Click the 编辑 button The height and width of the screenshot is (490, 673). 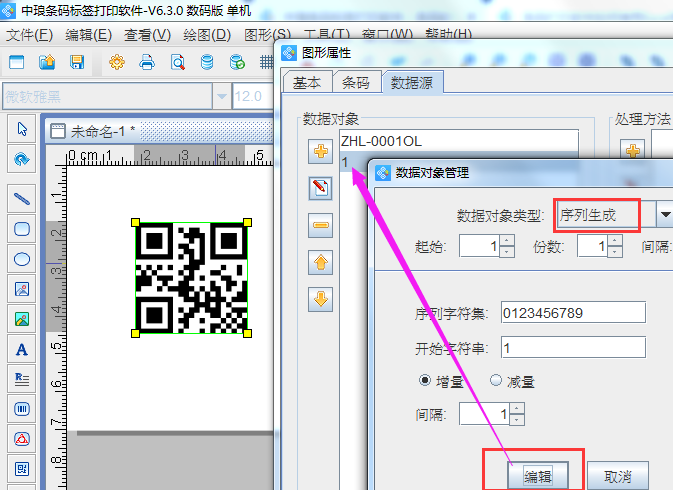coord(538,475)
